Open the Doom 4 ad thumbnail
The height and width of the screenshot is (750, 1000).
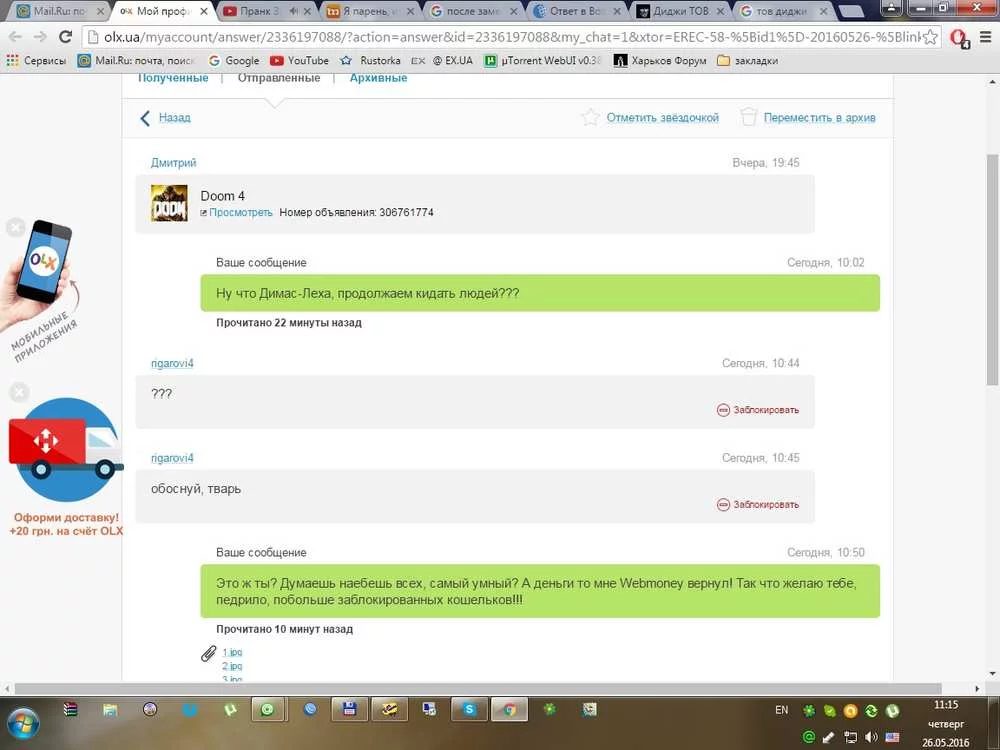tap(169, 203)
